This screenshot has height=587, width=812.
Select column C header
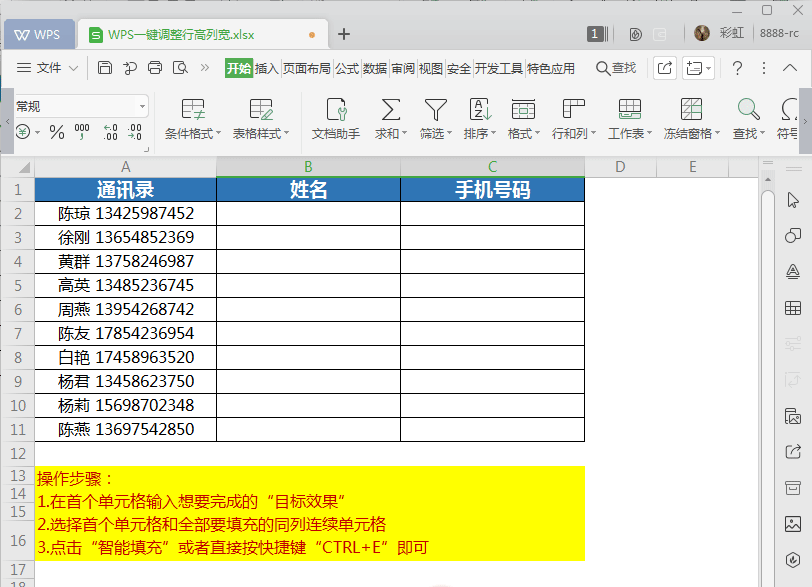492,167
